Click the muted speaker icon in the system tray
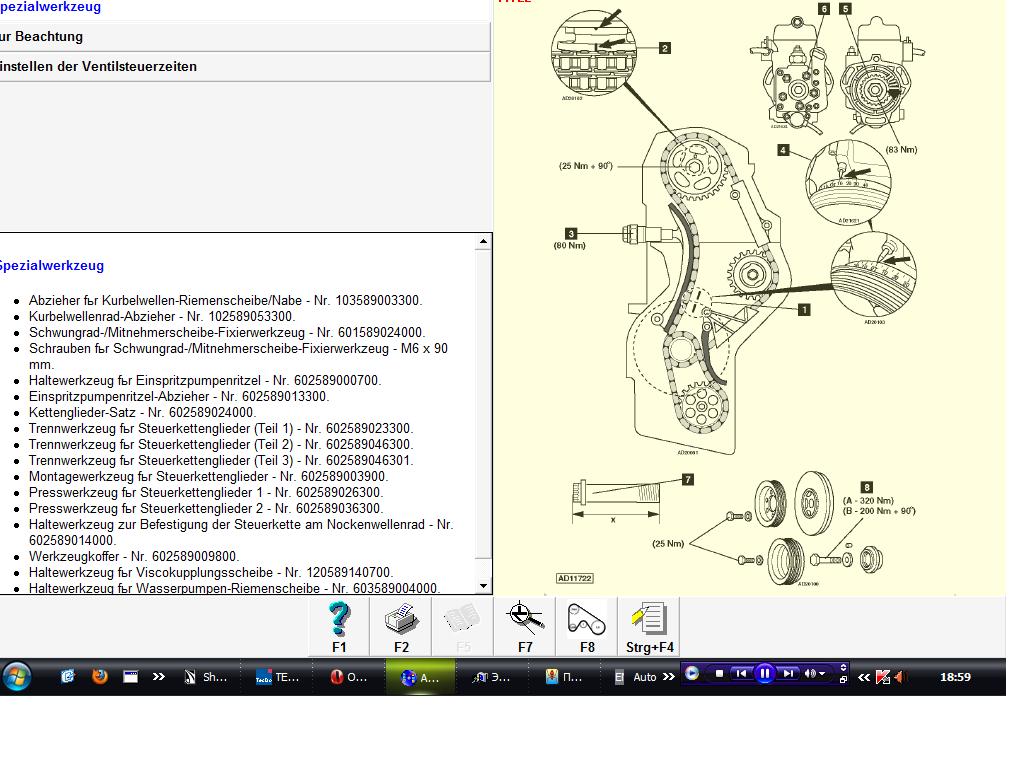 [900, 677]
